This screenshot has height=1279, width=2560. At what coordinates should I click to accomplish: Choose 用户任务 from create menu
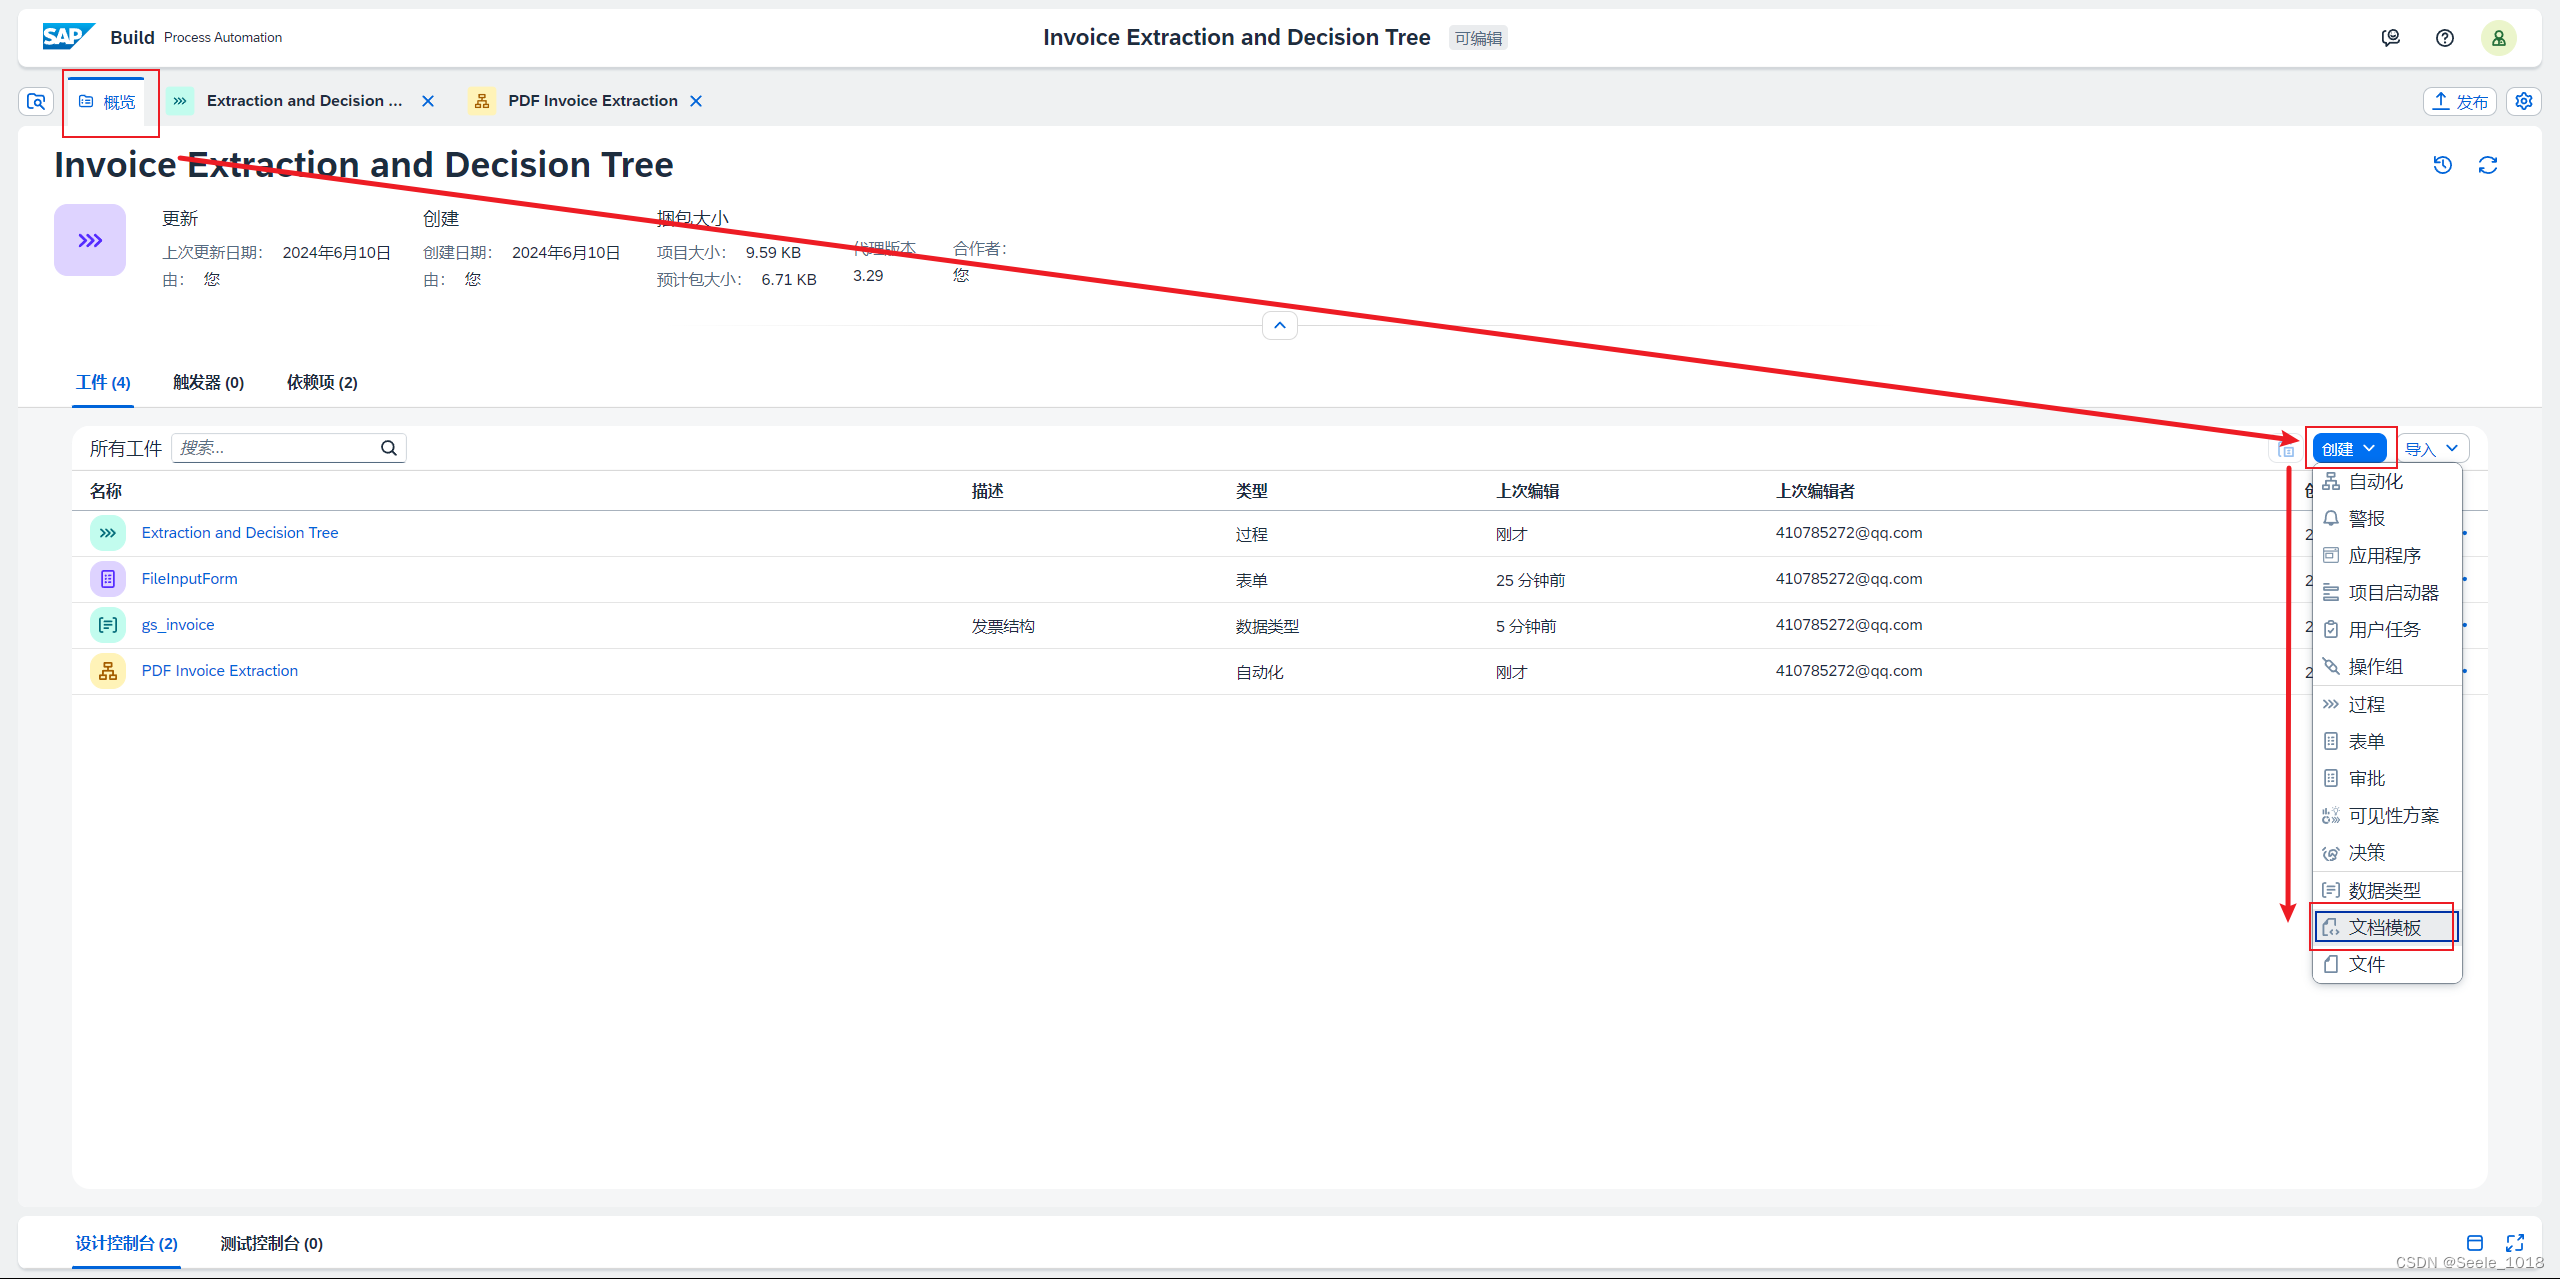(2388, 630)
